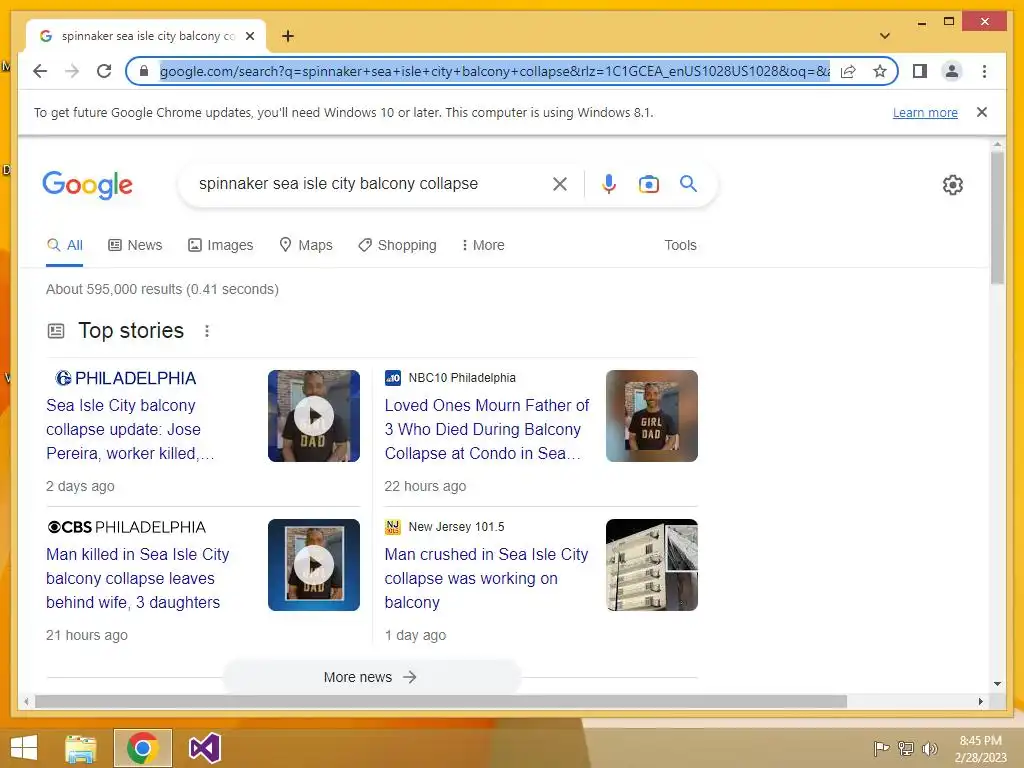1024x768 pixels.
Task: Expand the More search options
Action: pyautogui.click(x=483, y=245)
